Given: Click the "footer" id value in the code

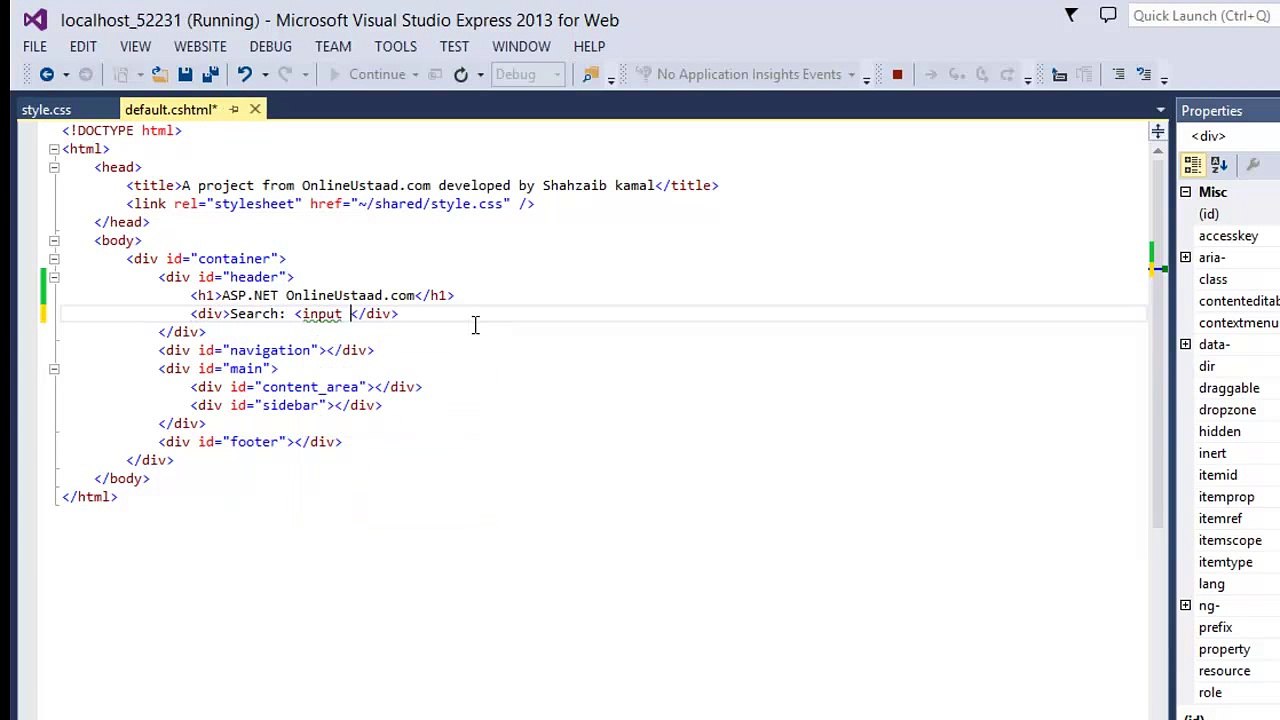Looking at the screenshot, I should click(x=258, y=441).
